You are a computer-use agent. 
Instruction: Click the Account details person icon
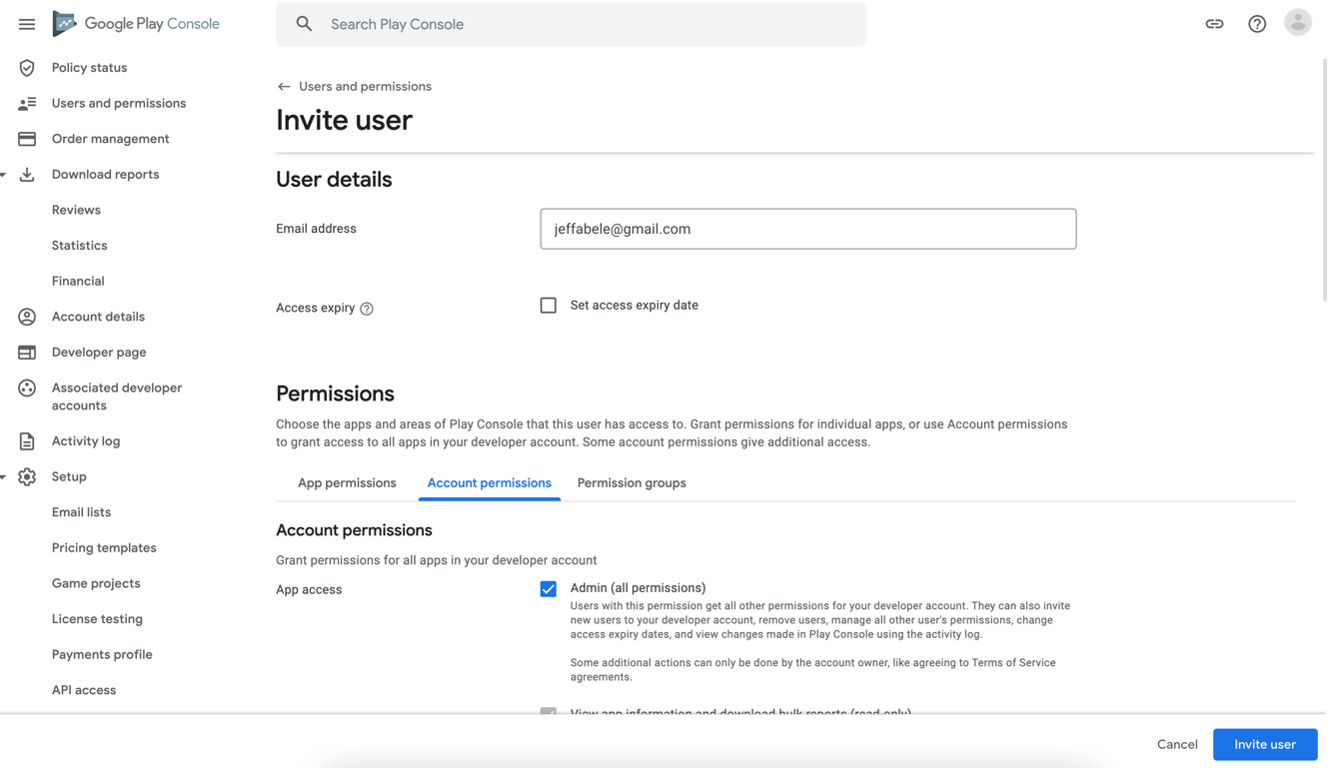click(x=26, y=316)
